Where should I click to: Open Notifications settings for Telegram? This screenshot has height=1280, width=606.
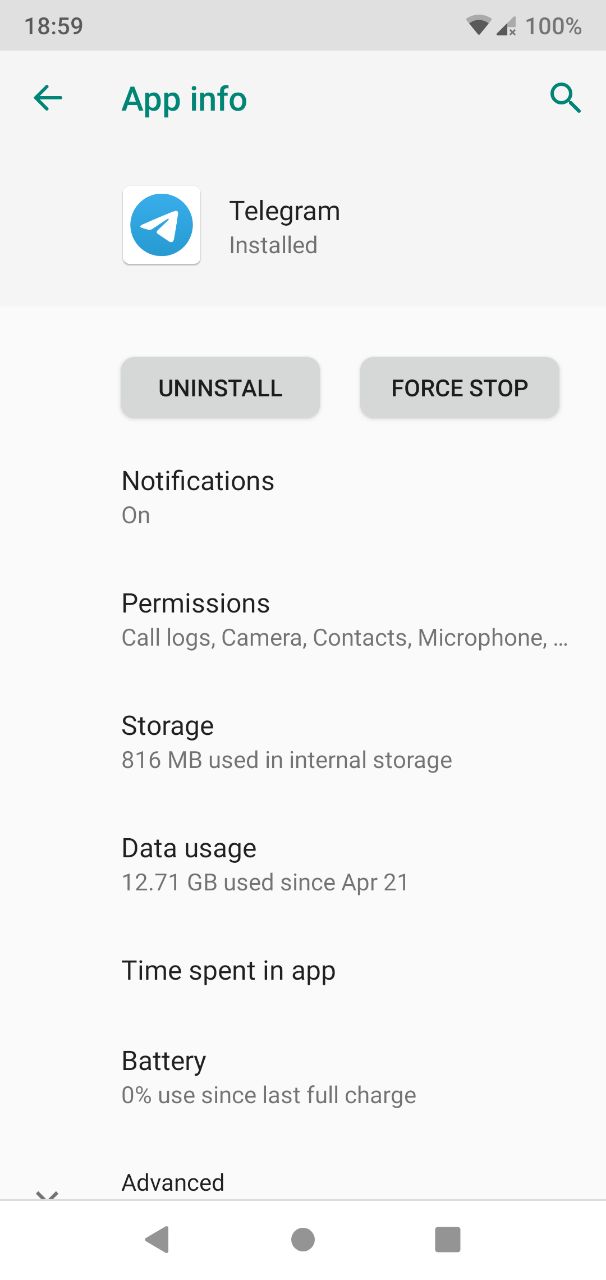[198, 496]
